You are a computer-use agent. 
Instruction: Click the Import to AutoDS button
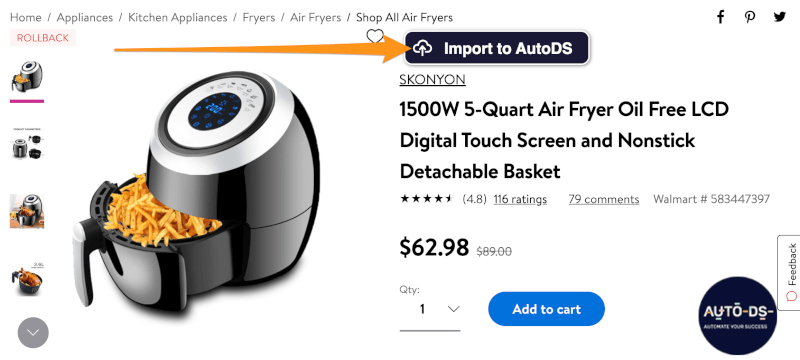[x=496, y=48]
